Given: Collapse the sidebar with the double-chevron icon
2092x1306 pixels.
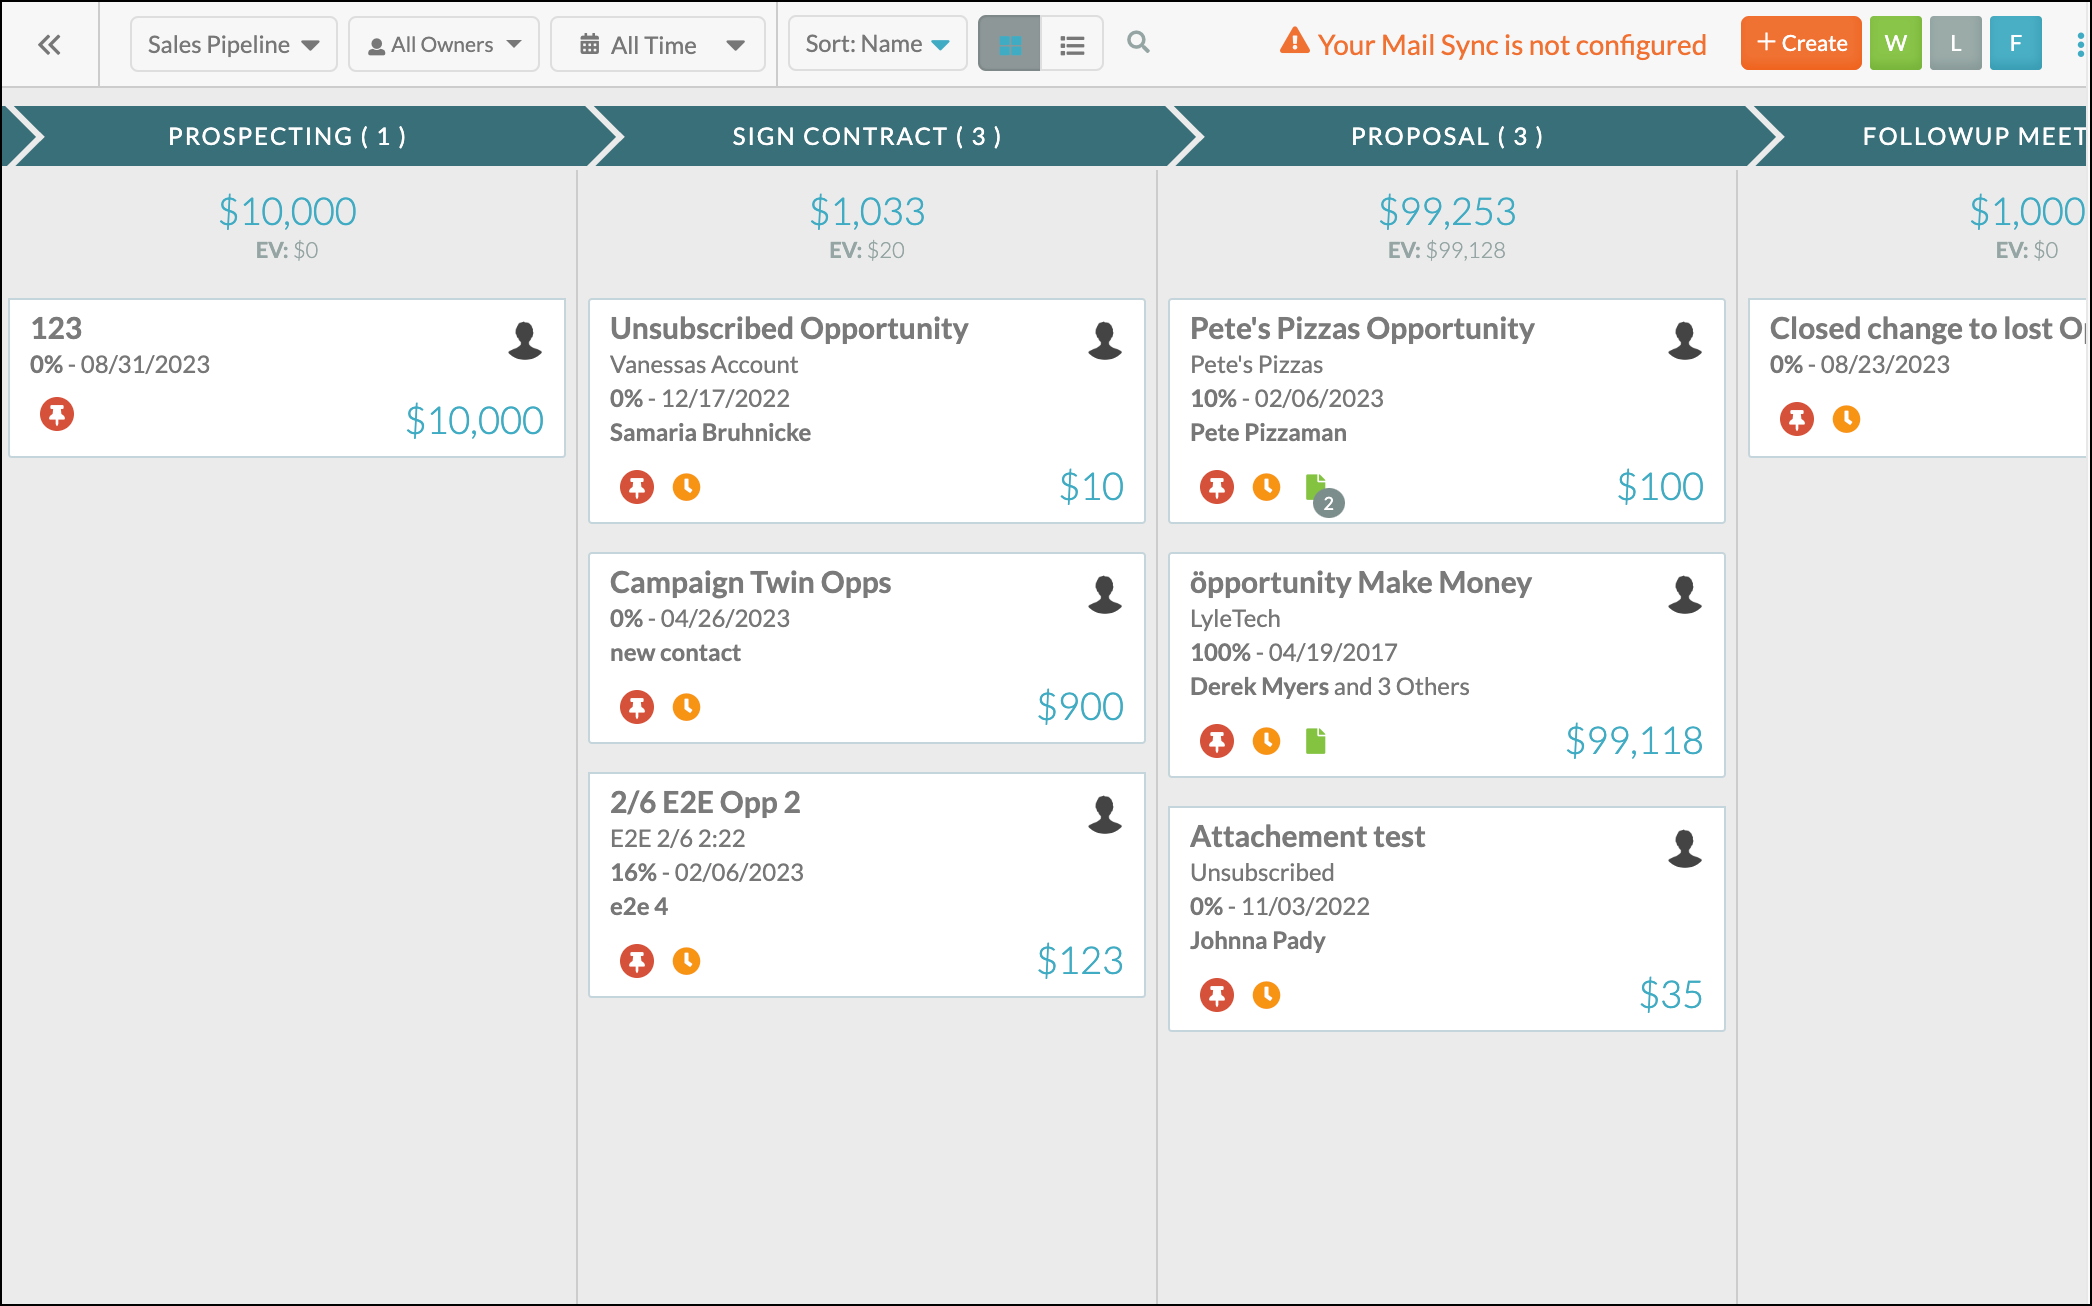Looking at the screenshot, I should (49, 44).
